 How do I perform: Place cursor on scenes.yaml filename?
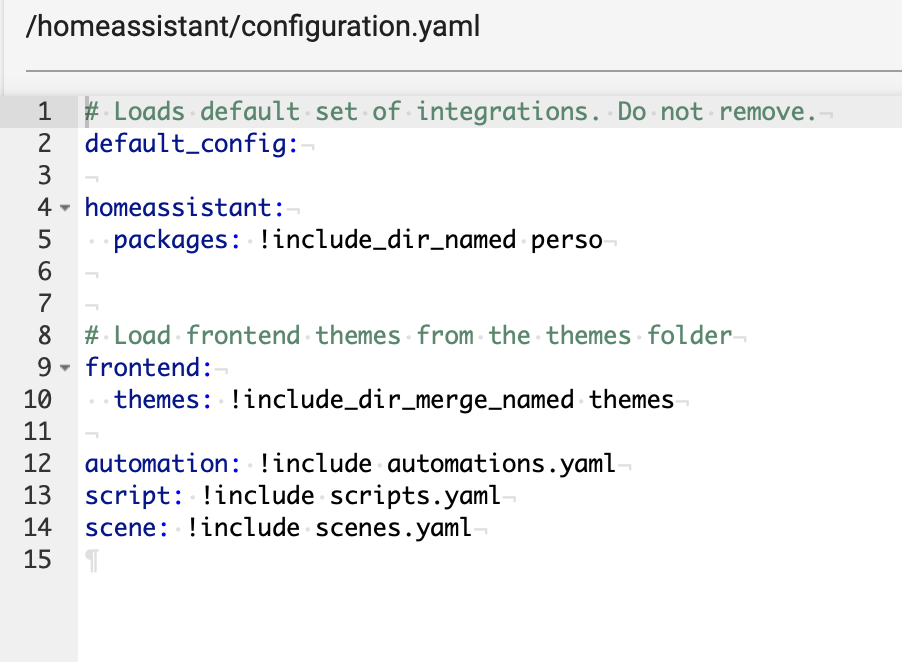(x=394, y=528)
